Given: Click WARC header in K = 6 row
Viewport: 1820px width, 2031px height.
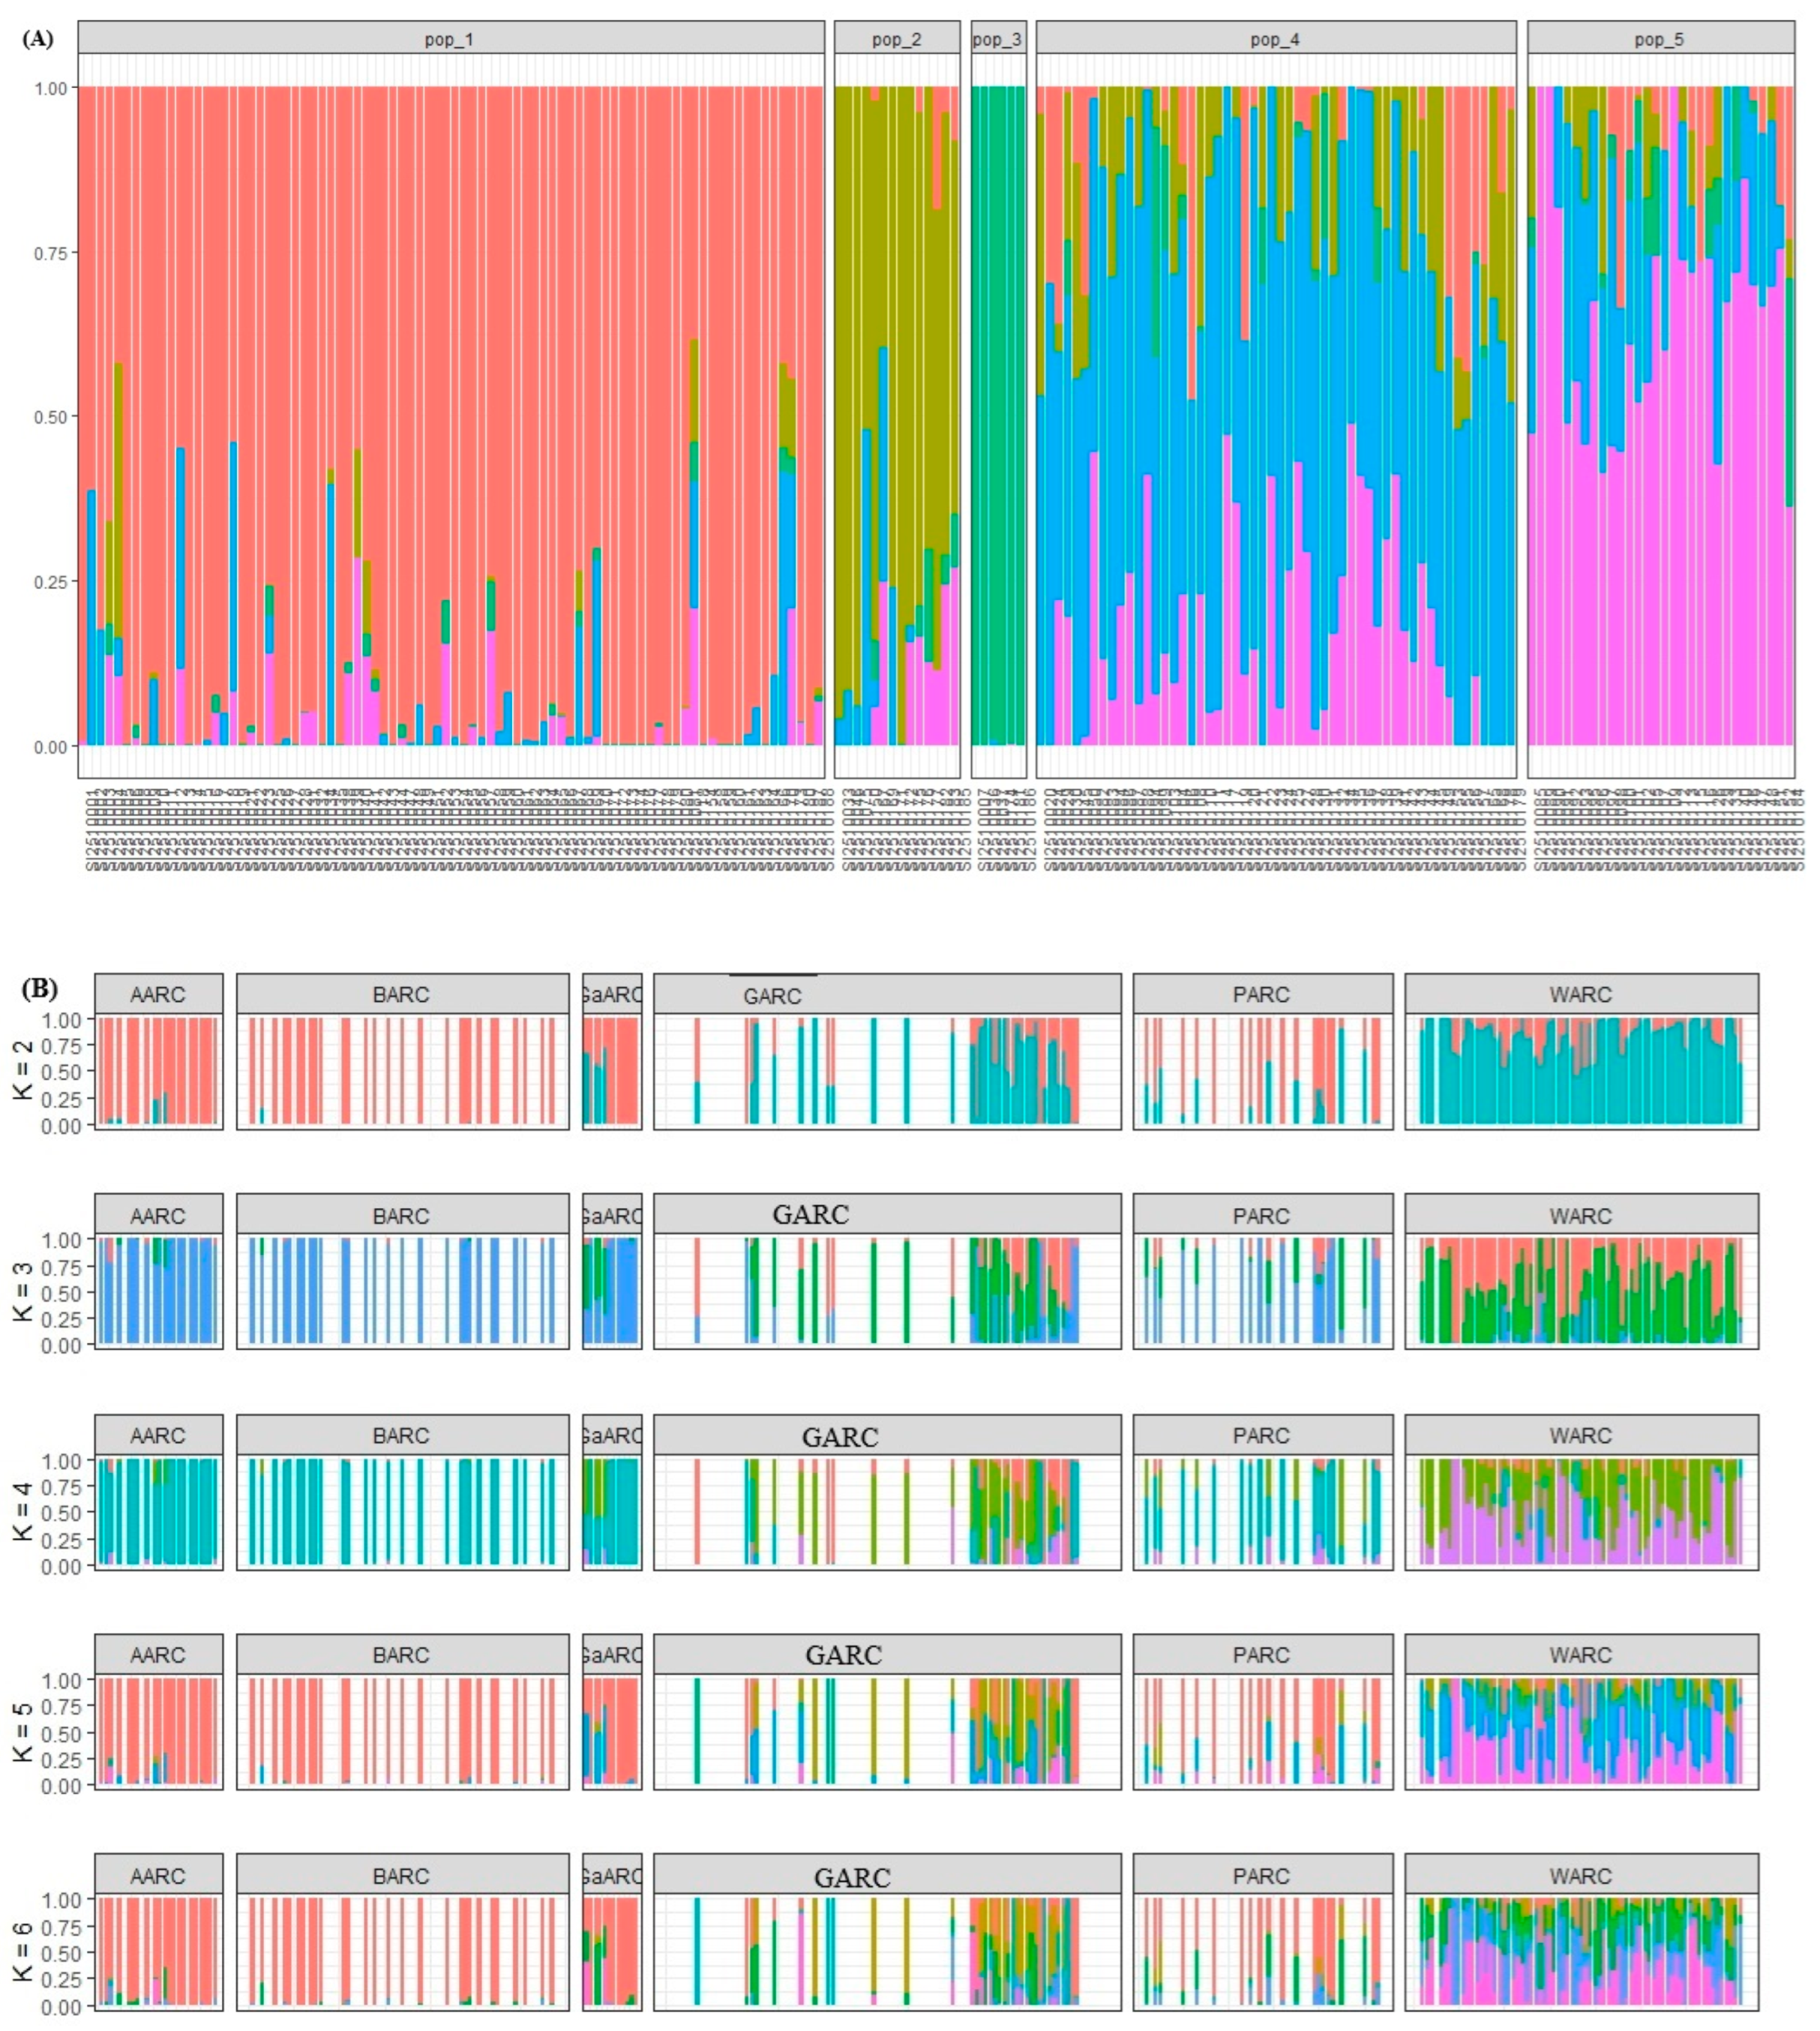Looking at the screenshot, I should pos(1580,1876).
